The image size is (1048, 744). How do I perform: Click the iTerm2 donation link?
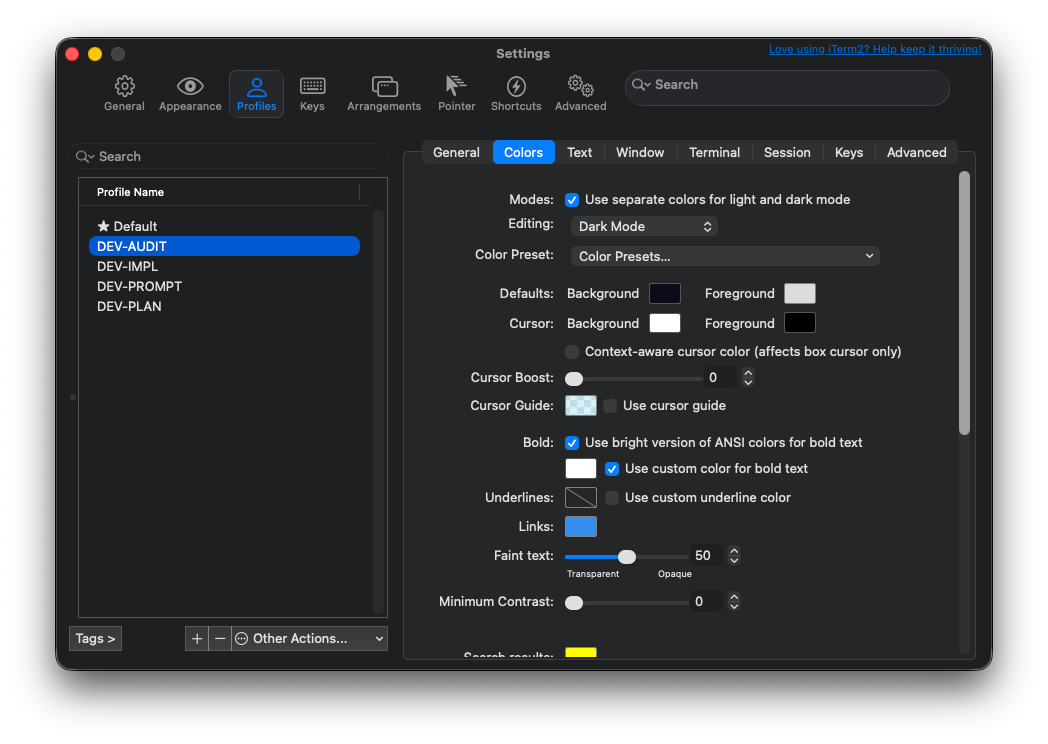click(x=875, y=48)
